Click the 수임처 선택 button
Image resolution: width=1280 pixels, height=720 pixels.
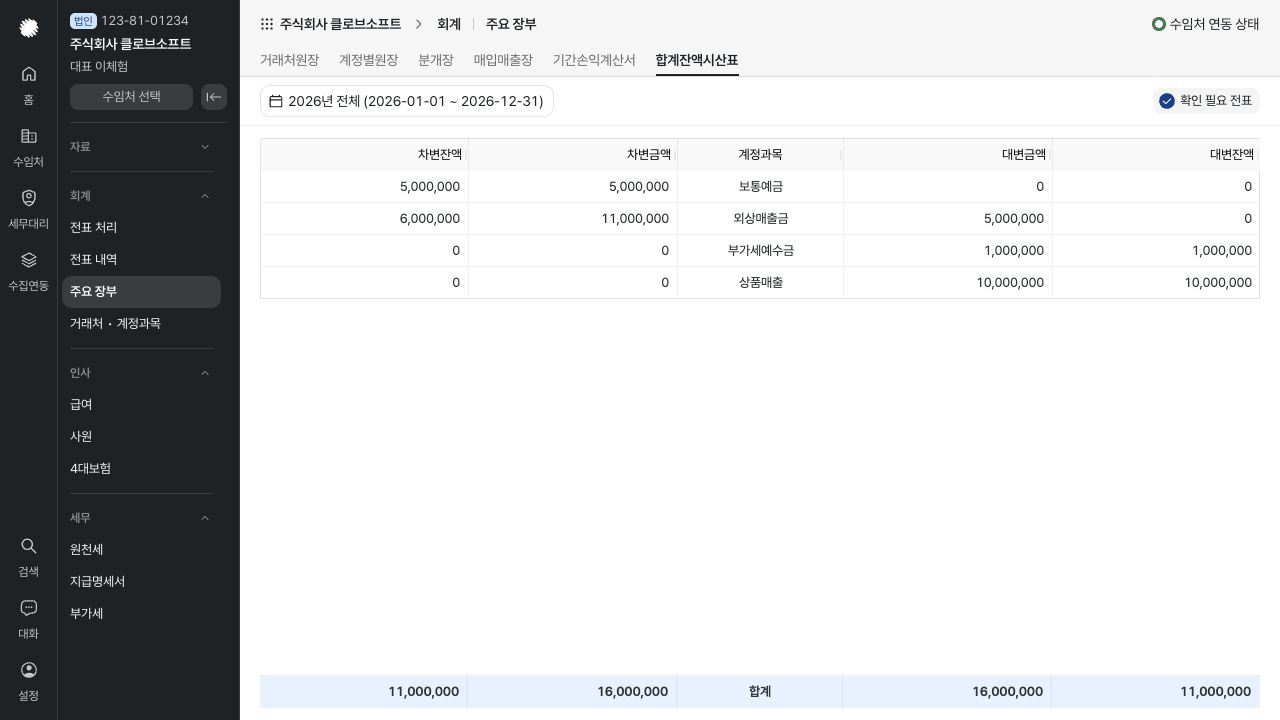(131, 97)
